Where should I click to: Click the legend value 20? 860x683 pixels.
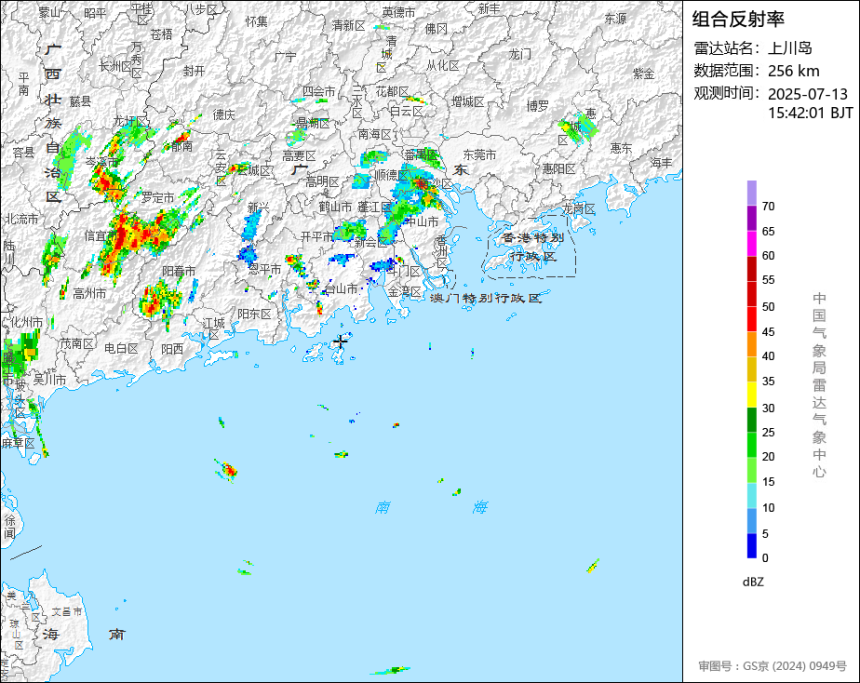pyautogui.click(x=768, y=456)
